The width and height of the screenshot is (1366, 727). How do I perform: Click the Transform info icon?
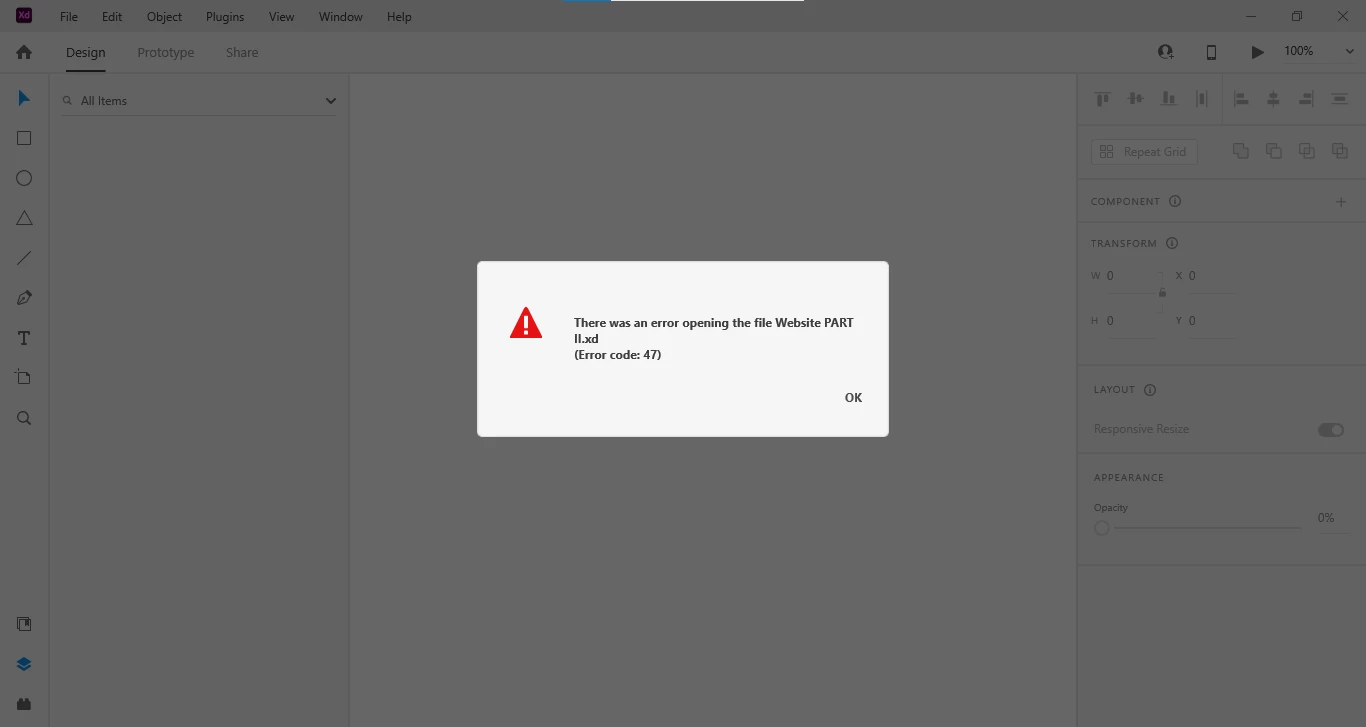(1172, 243)
